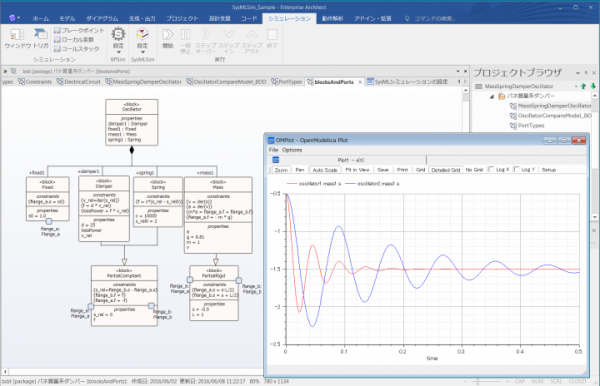Switch to シミュレーション ribbon tab
This screenshot has height=386, width=600.
click(x=289, y=18)
